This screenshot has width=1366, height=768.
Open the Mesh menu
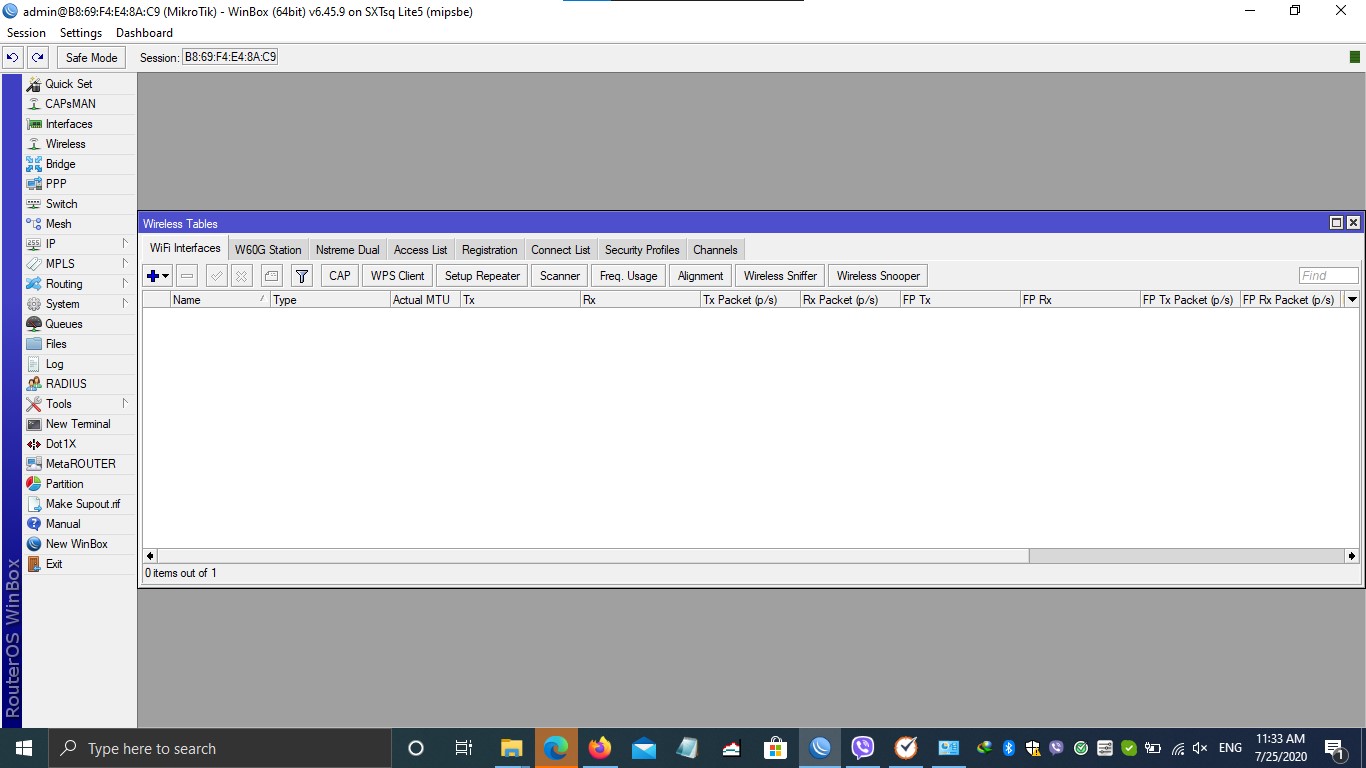[80, 224]
